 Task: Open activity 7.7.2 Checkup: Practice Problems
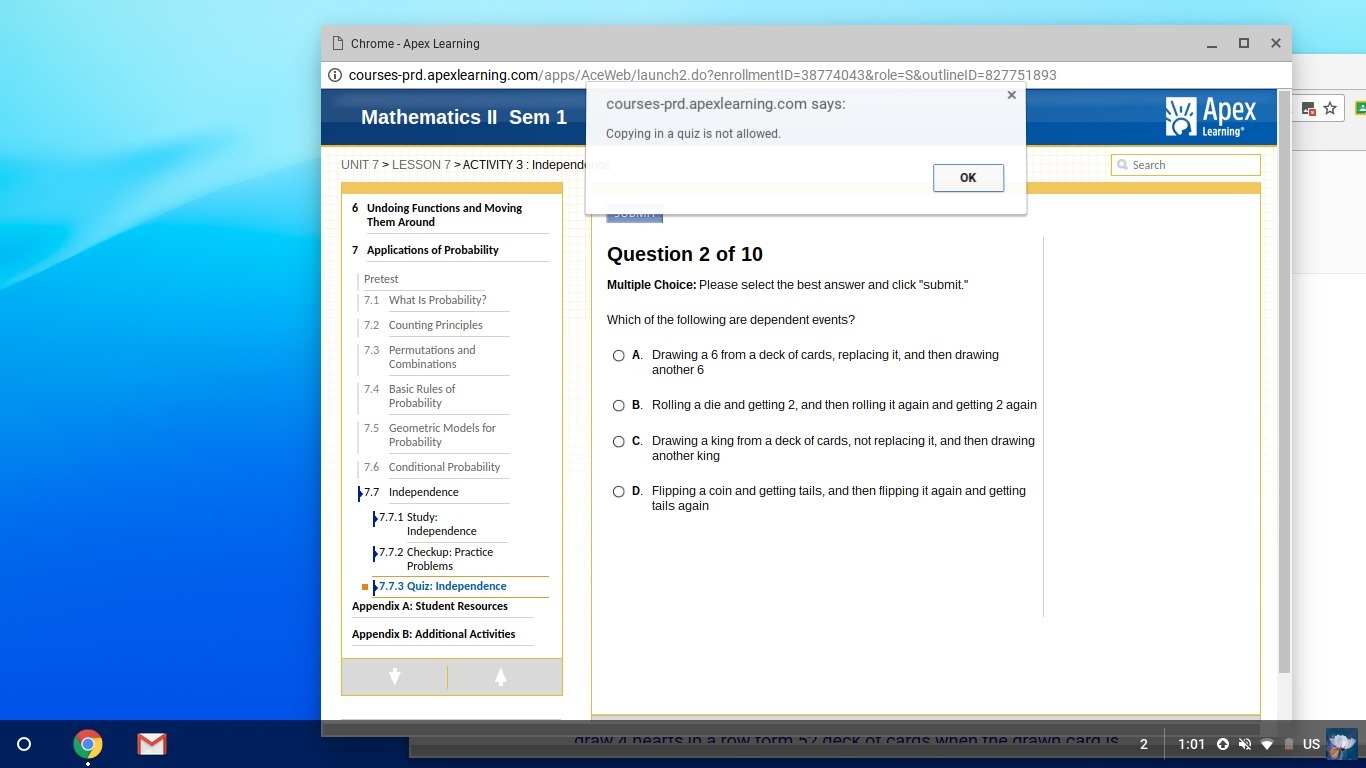(x=450, y=559)
